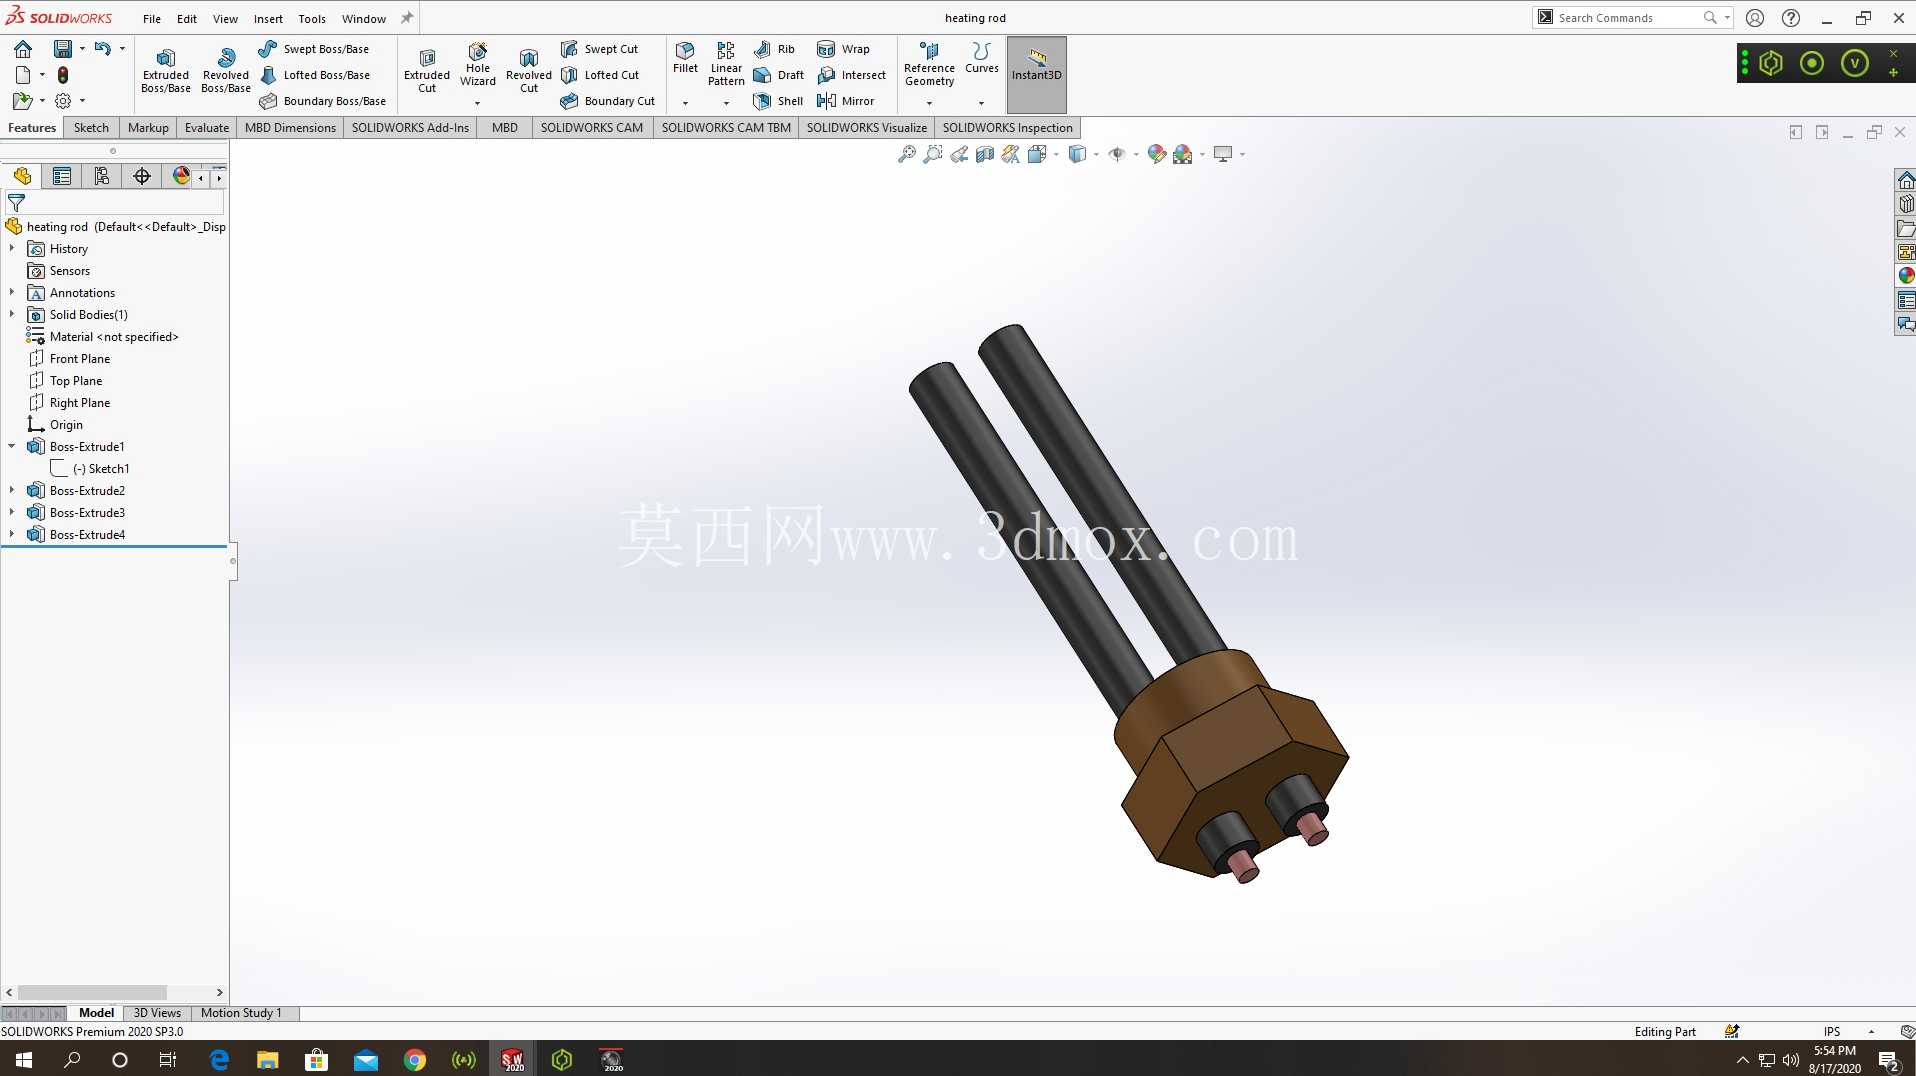Choose Swept Boss/Base
The height and width of the screenshot is (1076, 1916).
314,49
